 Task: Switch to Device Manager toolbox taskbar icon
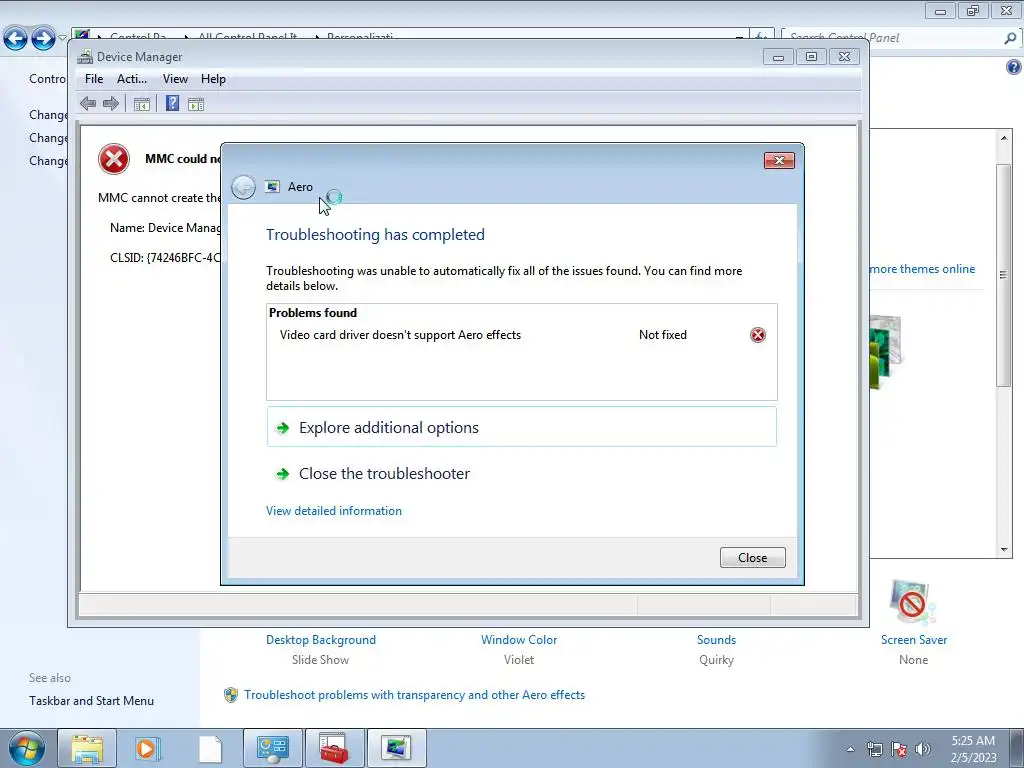click(334, 748)
